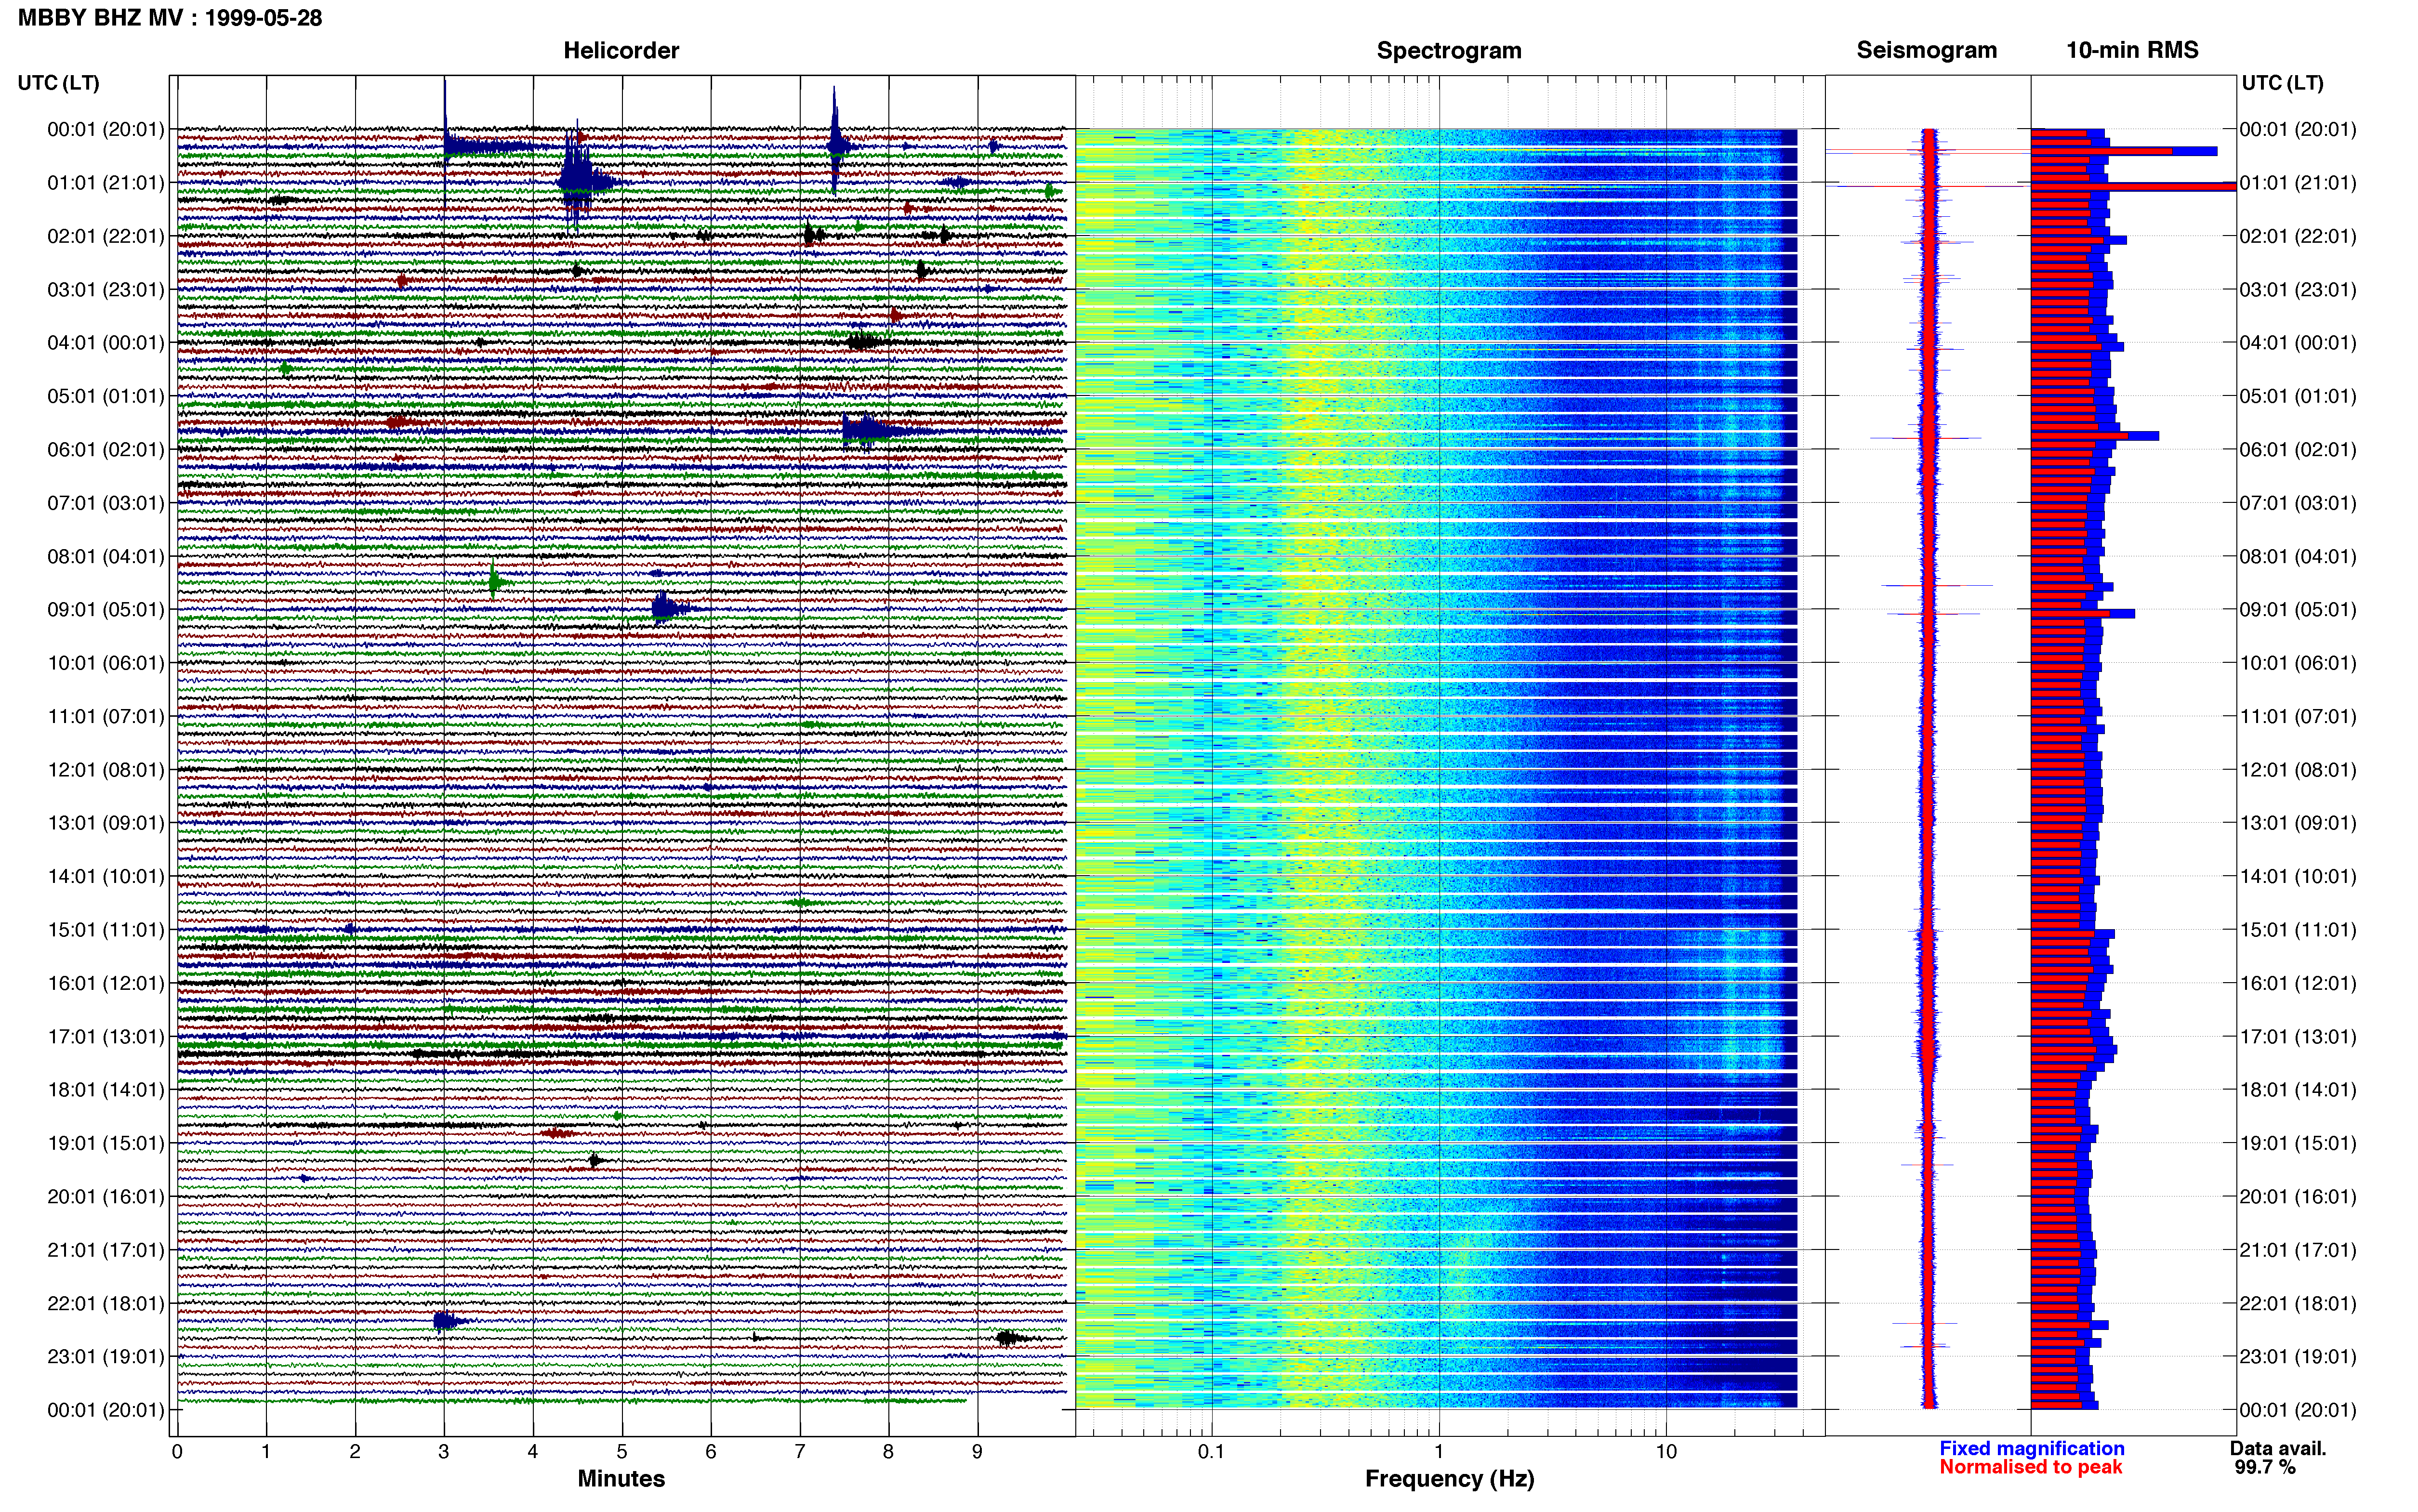Click the 'Data avail.' label
The height and width of the screenshot is (1512, 2418).
click(x=2278, y=1449)
